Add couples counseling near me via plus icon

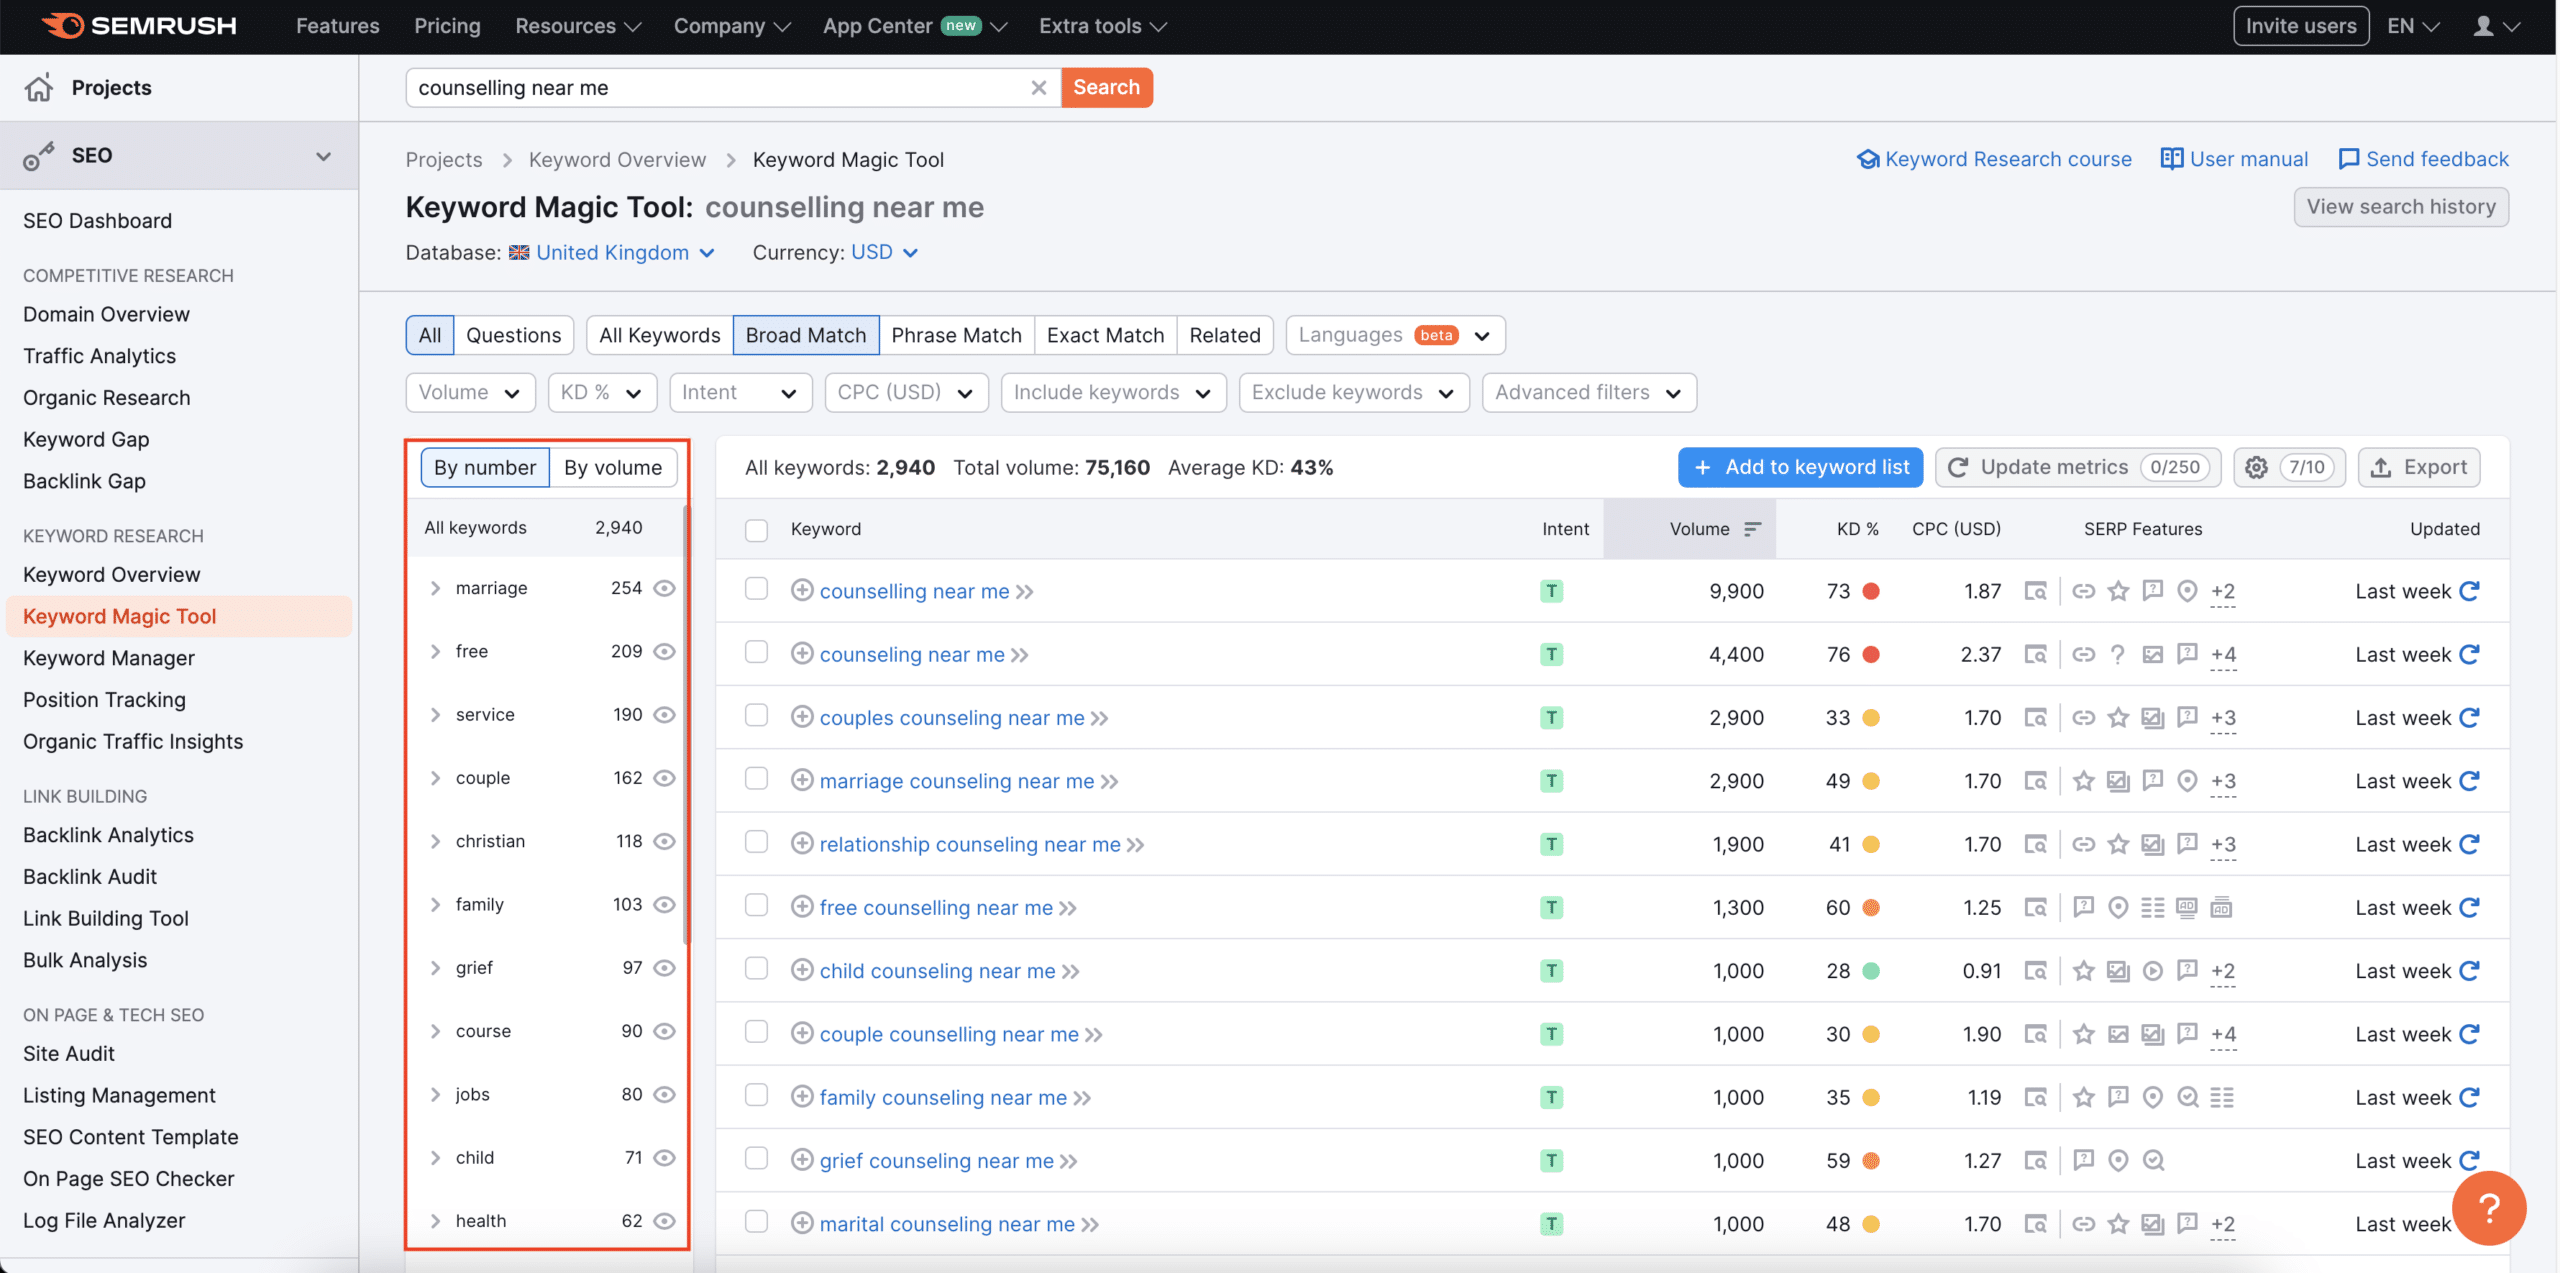coord(801,717)
